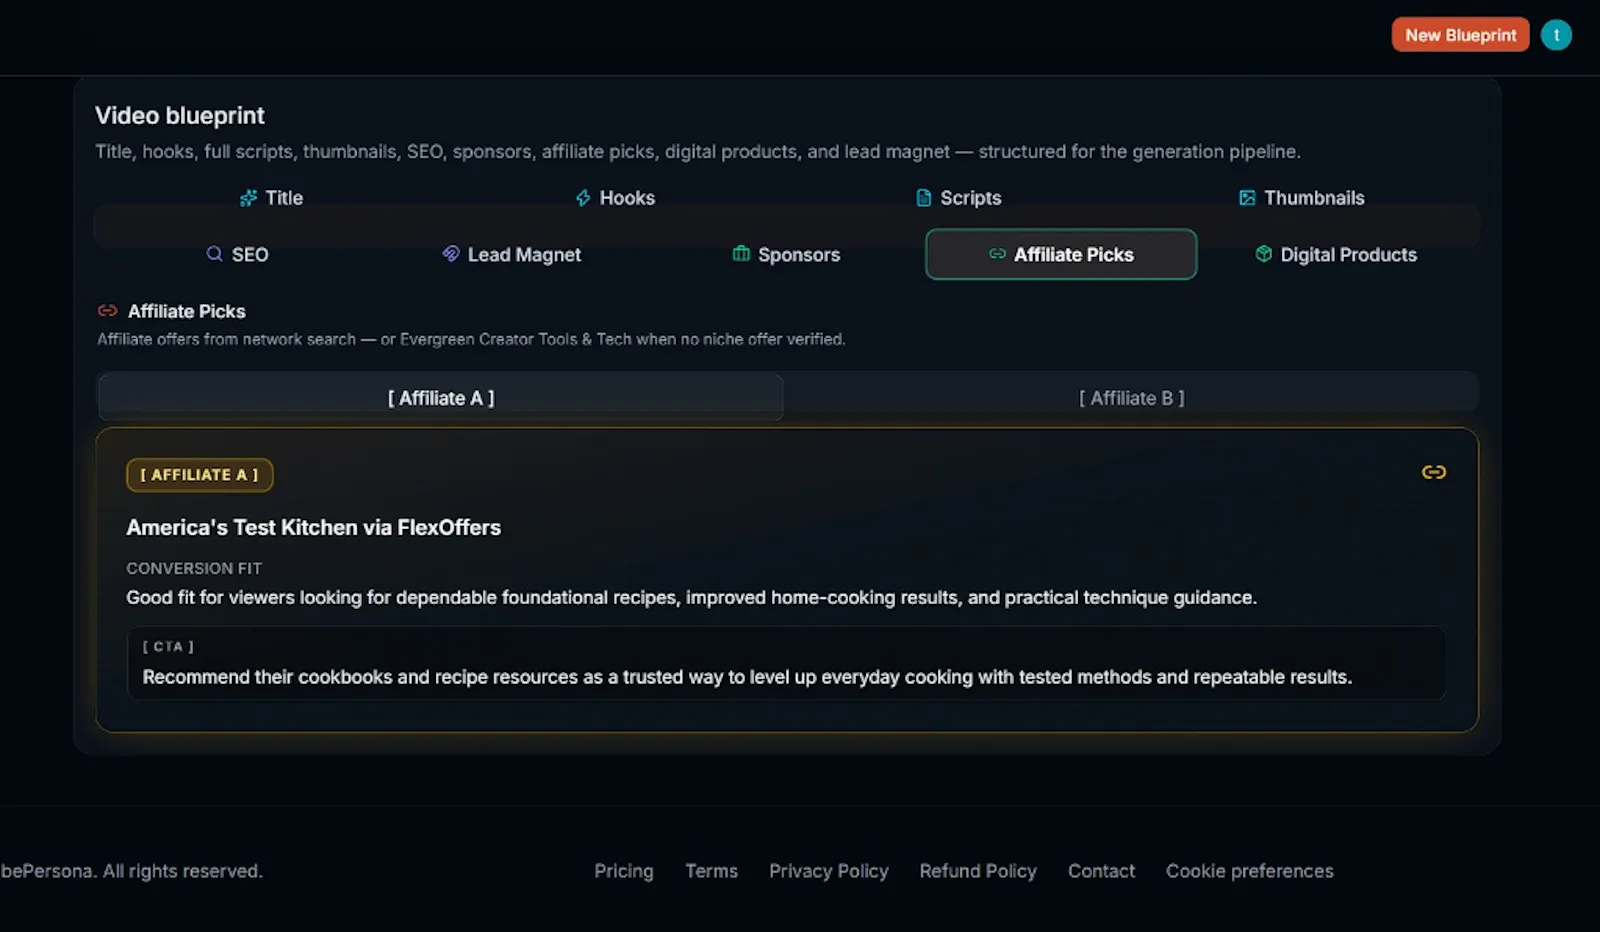Click the lightning bolt Hooks icon
Screen dimensions: 1600x932
[x=583, y=198]
